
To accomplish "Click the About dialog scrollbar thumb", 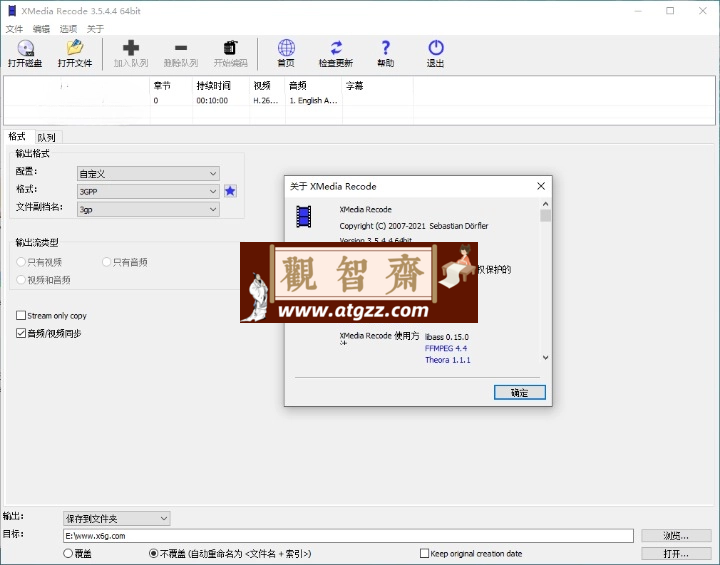I will pyautogui.click(x=546, y=215).
